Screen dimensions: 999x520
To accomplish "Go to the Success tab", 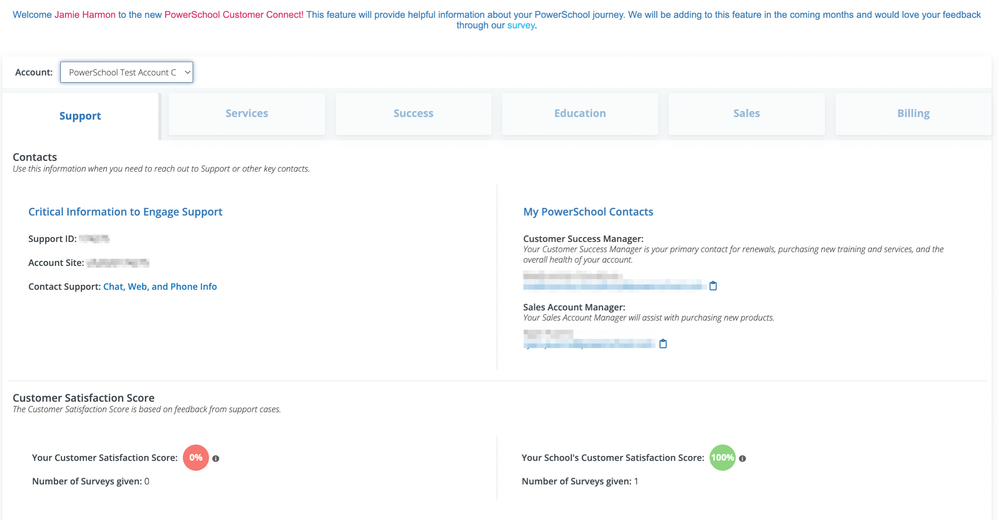I will tap(413, 114).
